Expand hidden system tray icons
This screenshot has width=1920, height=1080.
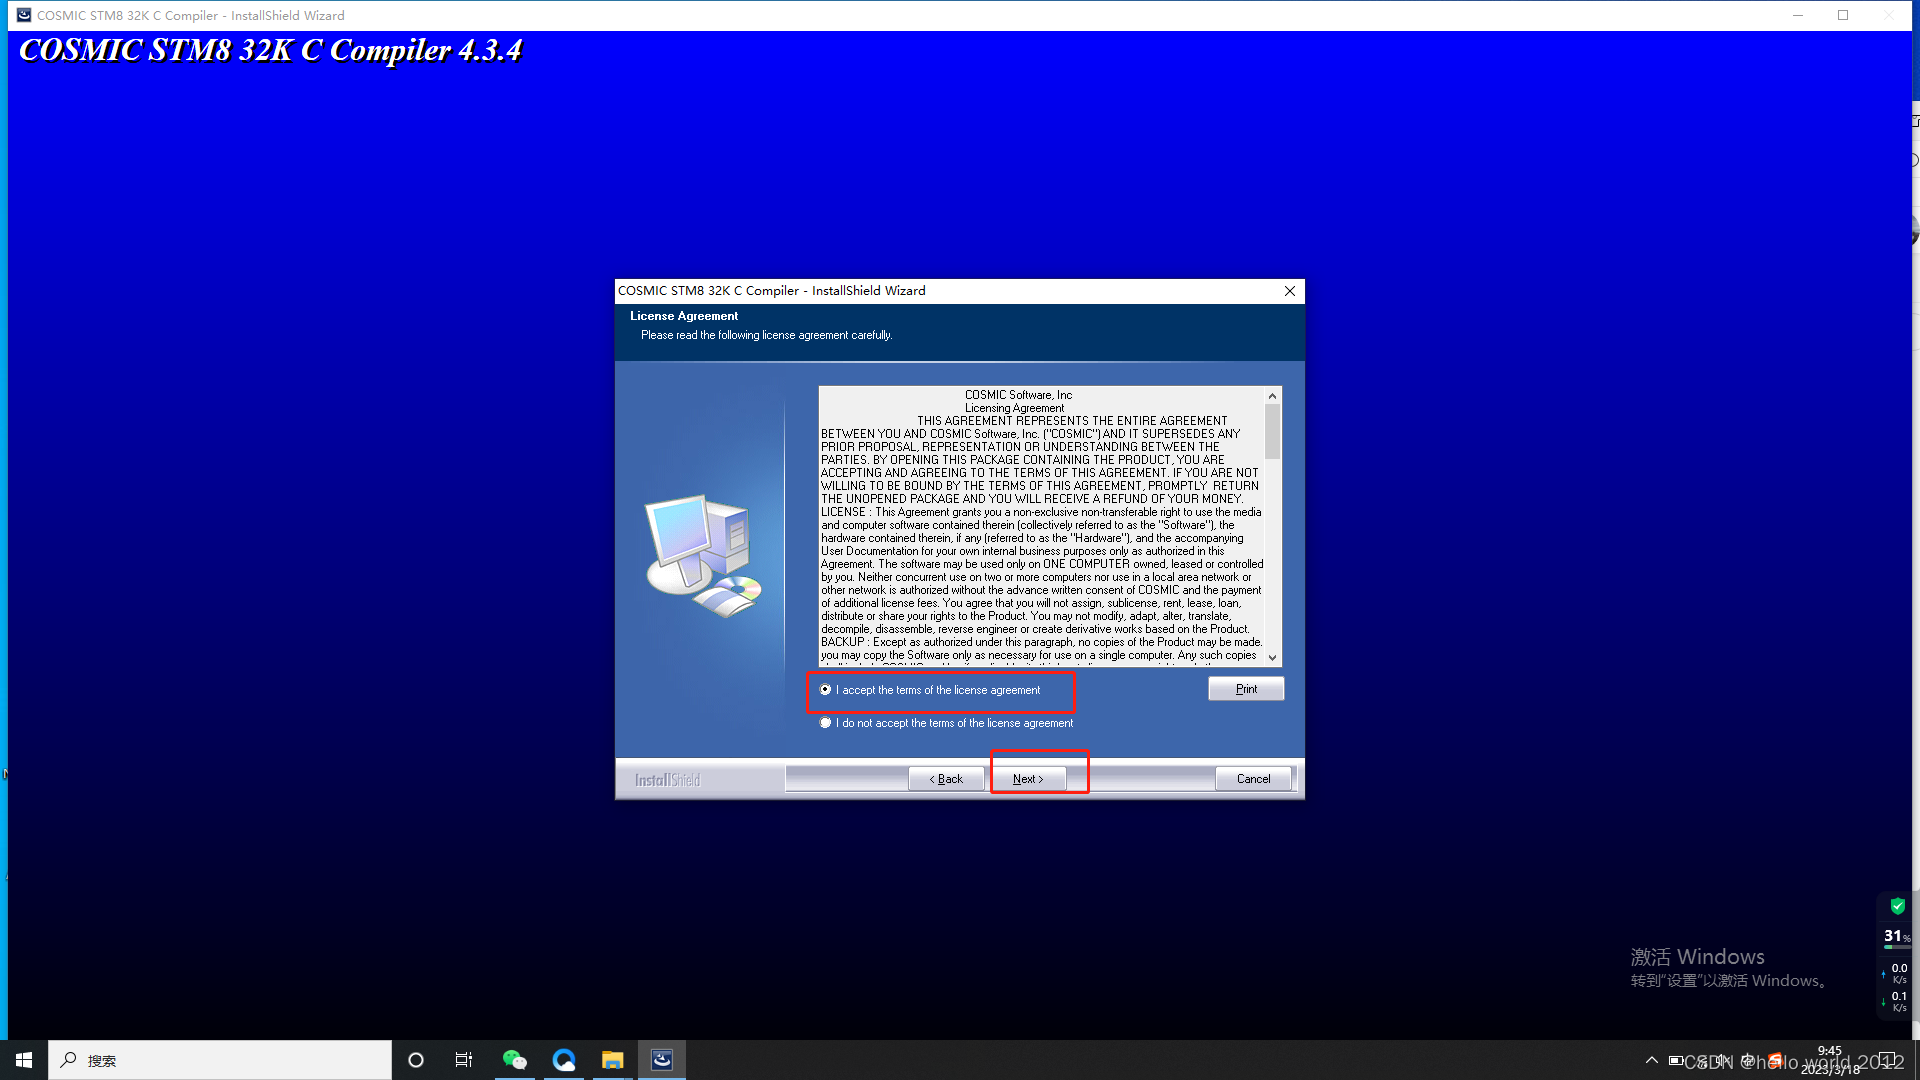(1651, 1060)
